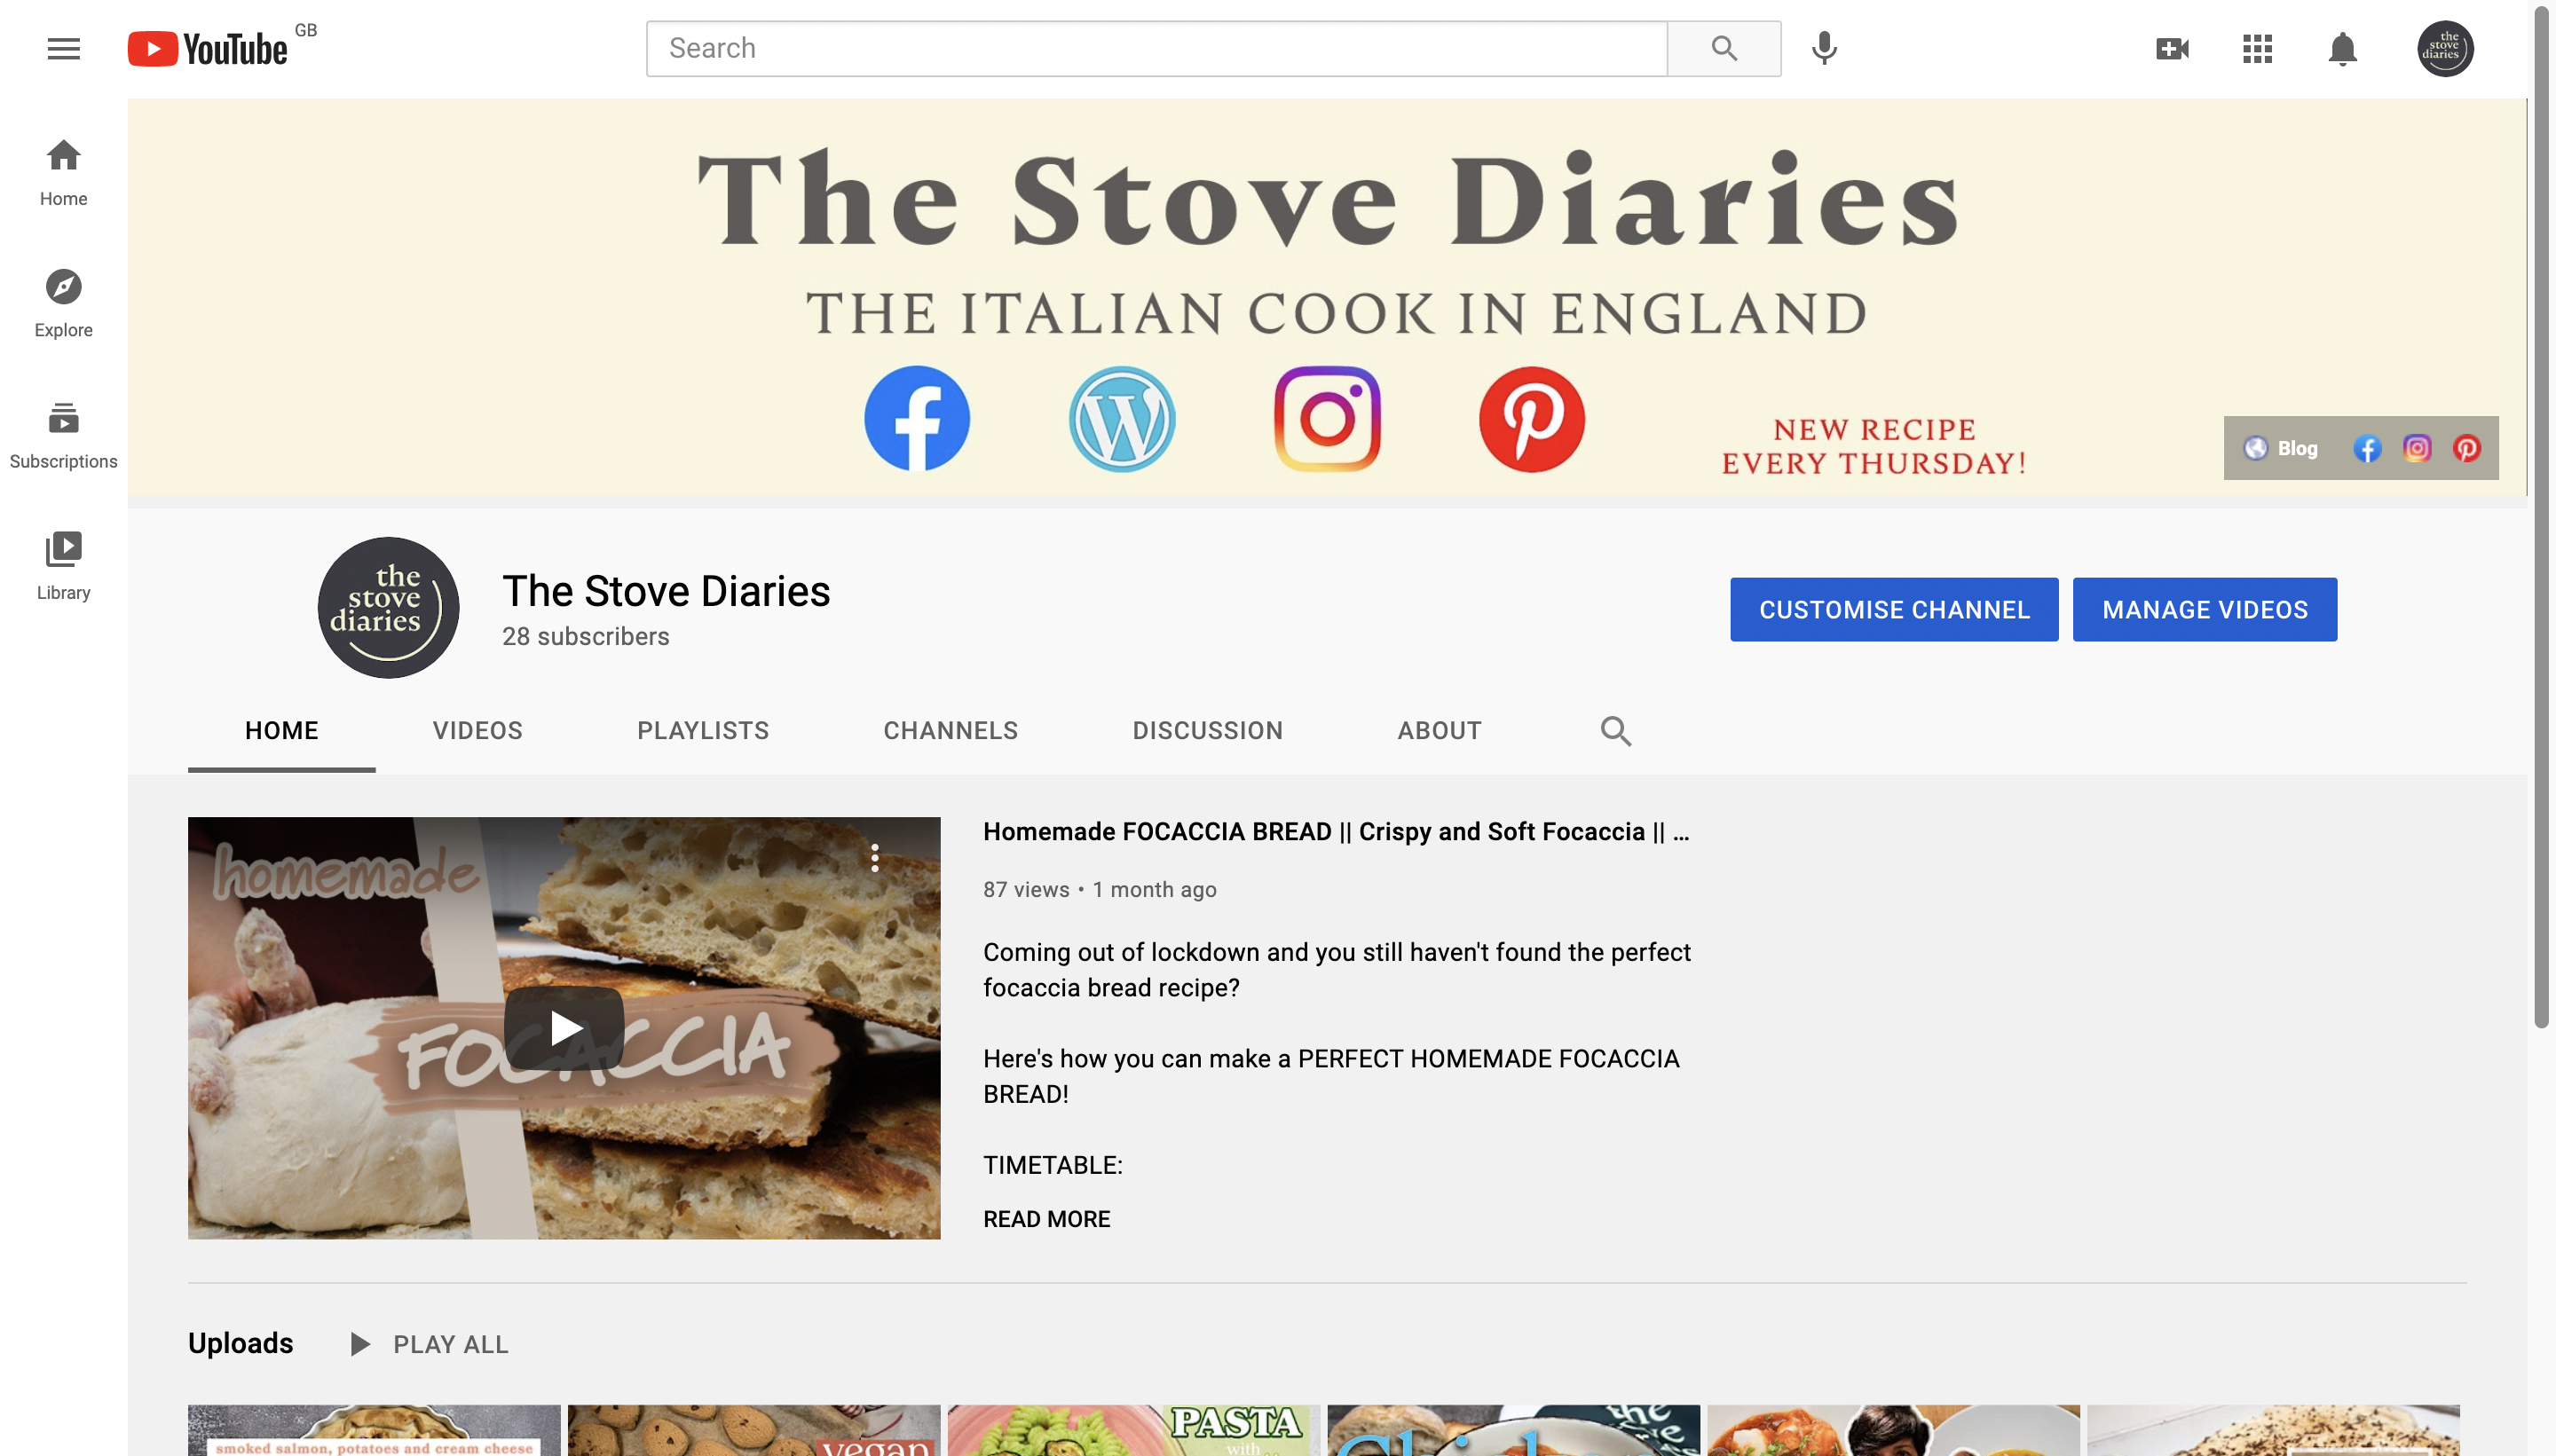Open the featured video three-dot menu
The width and height of the screenshot is (2556, 1456).
point(874,858)
